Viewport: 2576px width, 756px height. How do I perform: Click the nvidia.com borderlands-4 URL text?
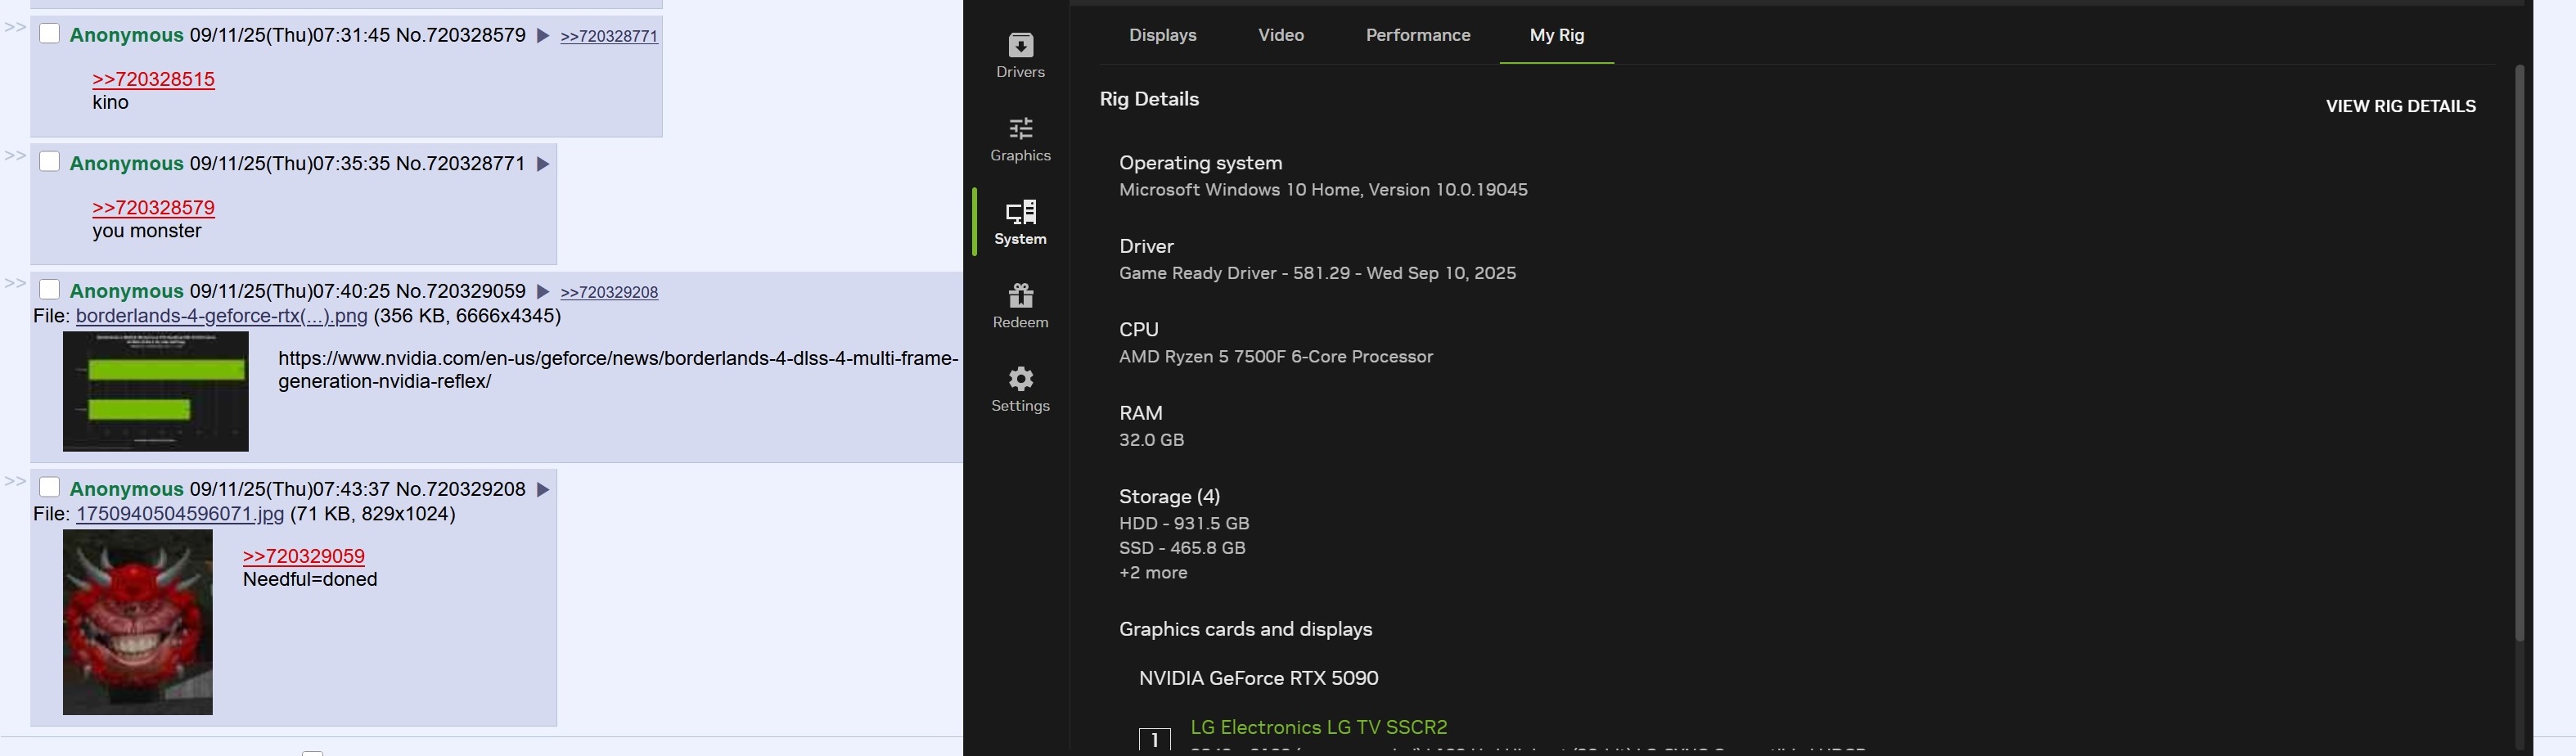(x=618, y=369)
